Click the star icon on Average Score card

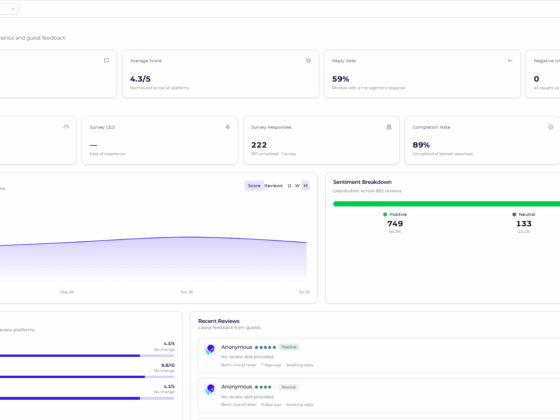[308, 61]
